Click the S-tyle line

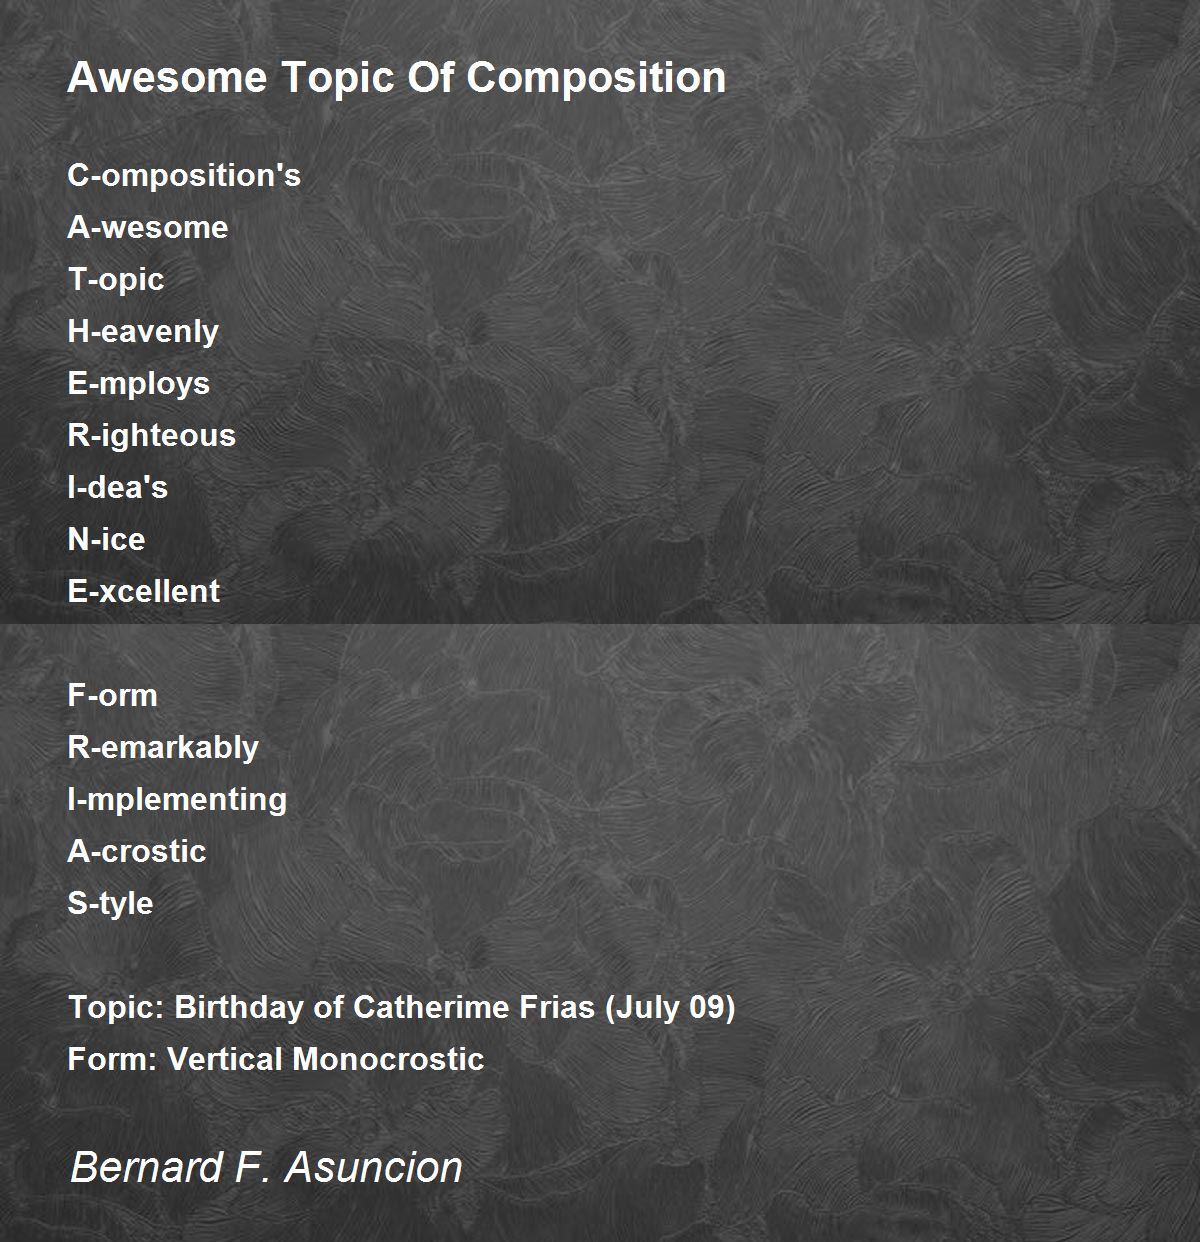pos(111,904)
